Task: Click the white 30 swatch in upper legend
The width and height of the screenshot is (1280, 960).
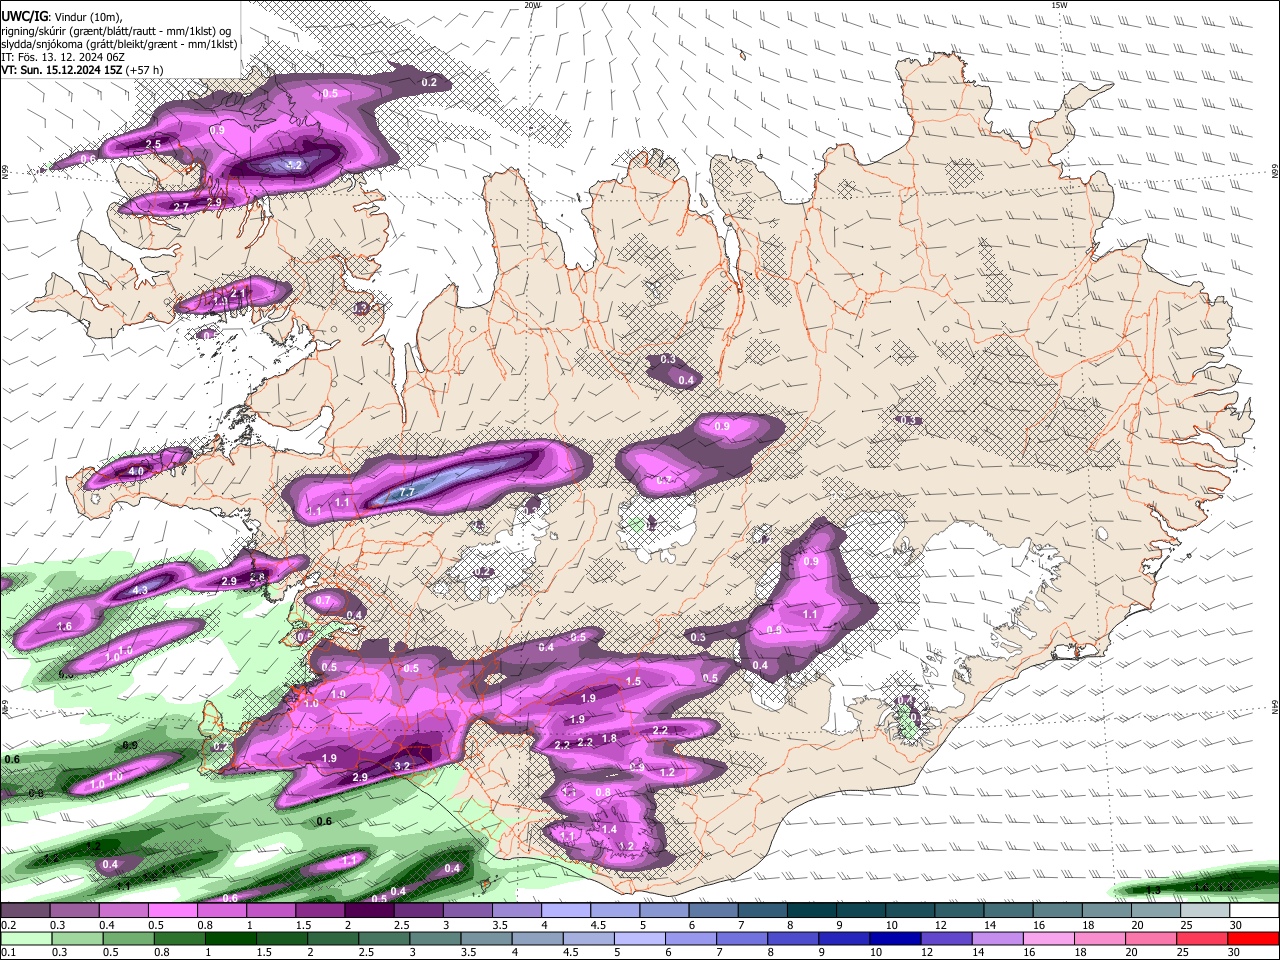Action: 1253,911
